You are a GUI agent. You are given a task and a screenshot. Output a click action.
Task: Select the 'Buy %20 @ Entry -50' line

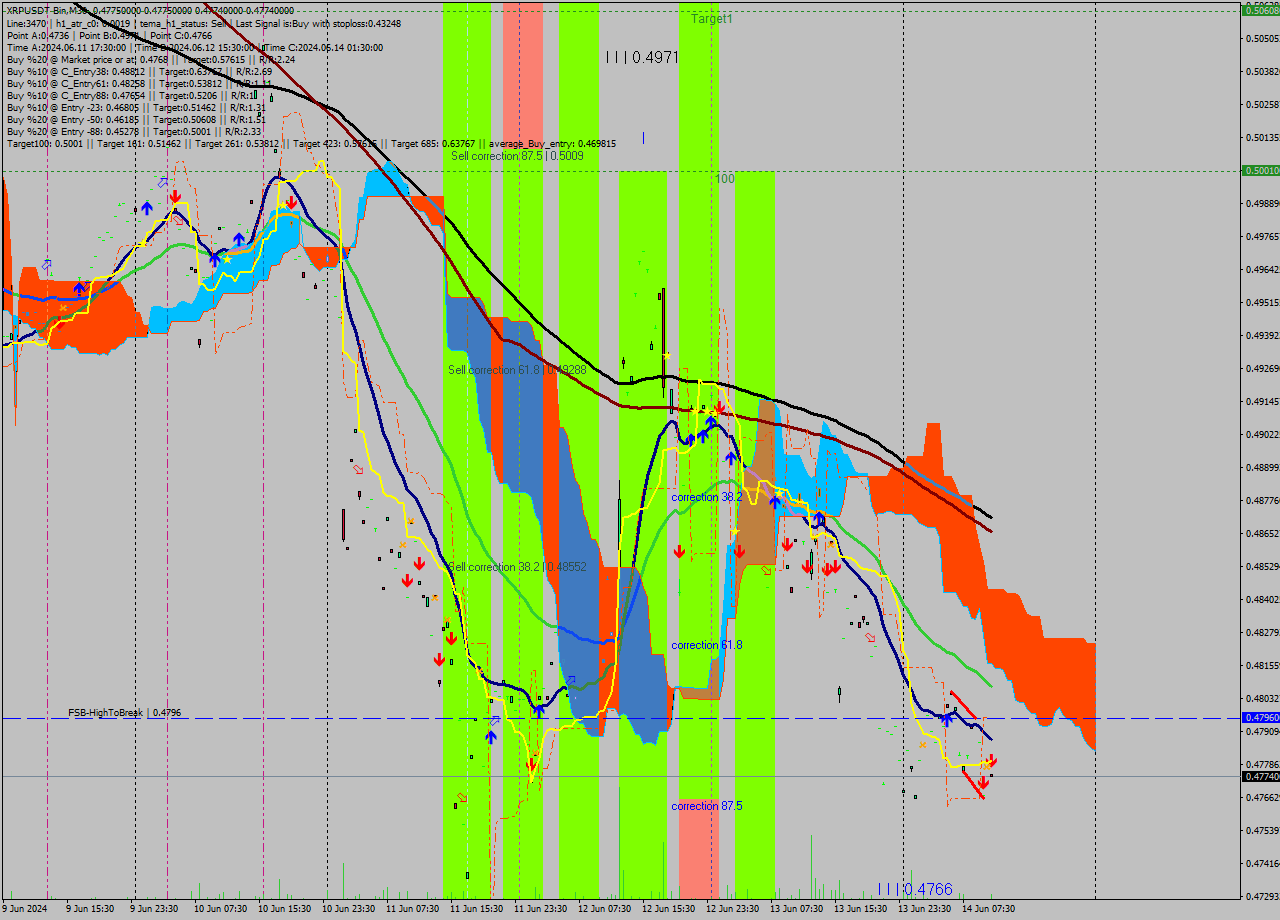(136, 120)
